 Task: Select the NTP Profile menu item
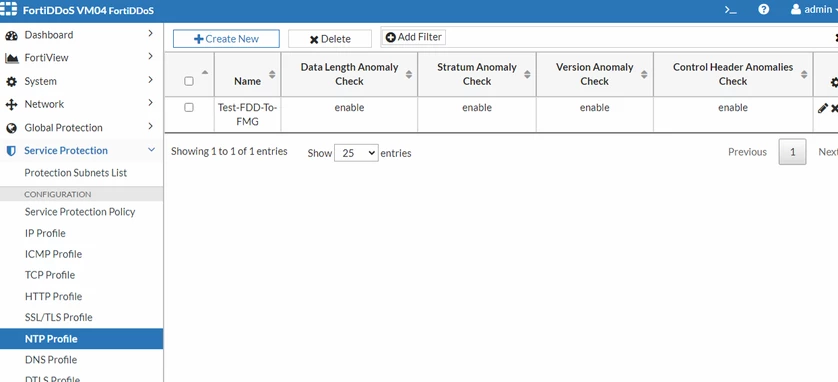pyautogui.click(x=81, y=339)
